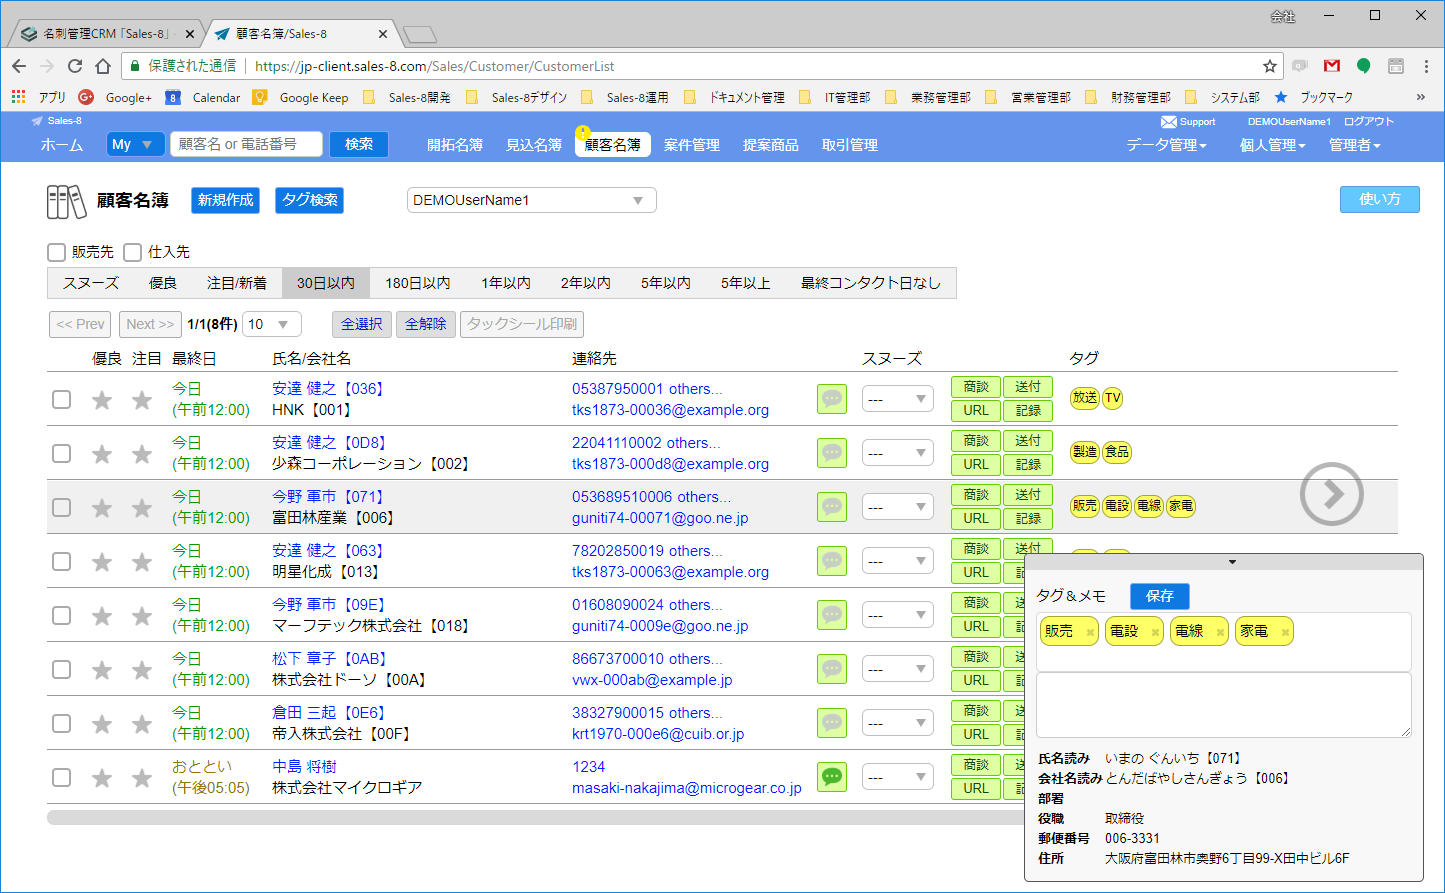
Task: Click the horizontal scrollbar under the table
Action: pyautogui.click(x=535, y=818)
